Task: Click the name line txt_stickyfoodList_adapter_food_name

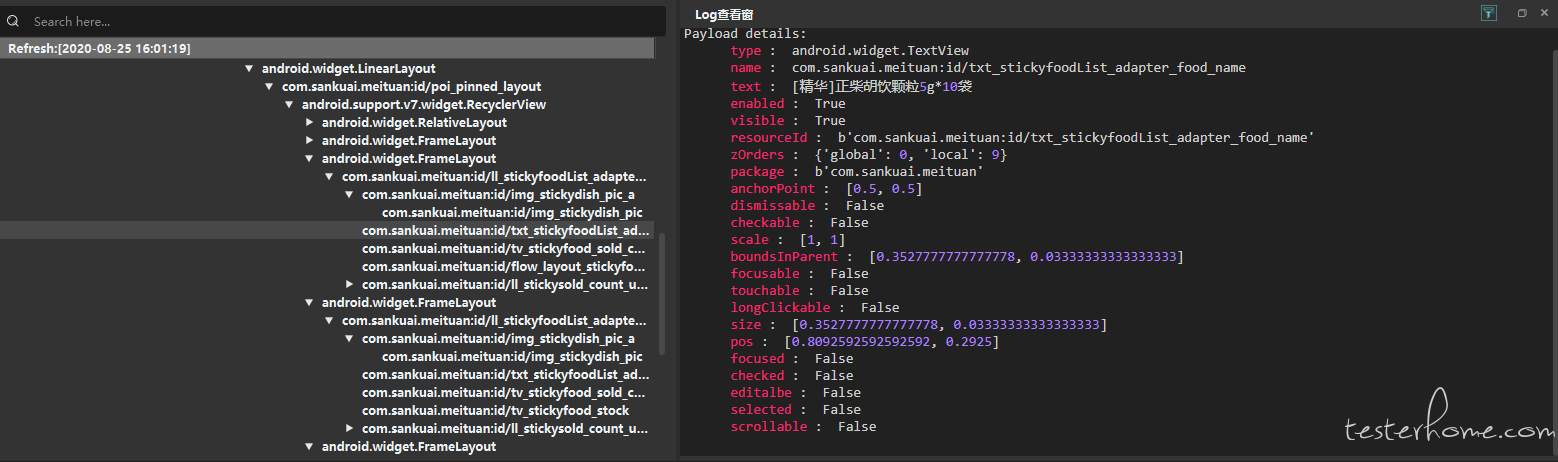Action: [988, 68]
